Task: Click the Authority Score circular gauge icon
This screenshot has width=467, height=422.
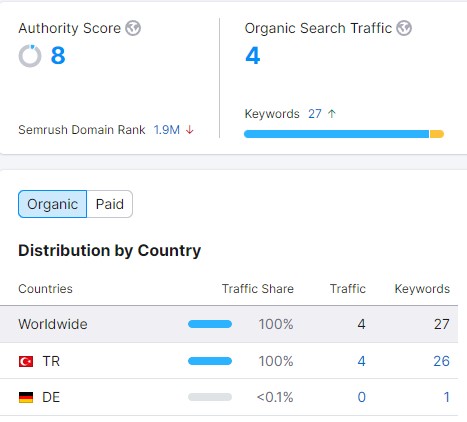Action: [x=30, y=56]
